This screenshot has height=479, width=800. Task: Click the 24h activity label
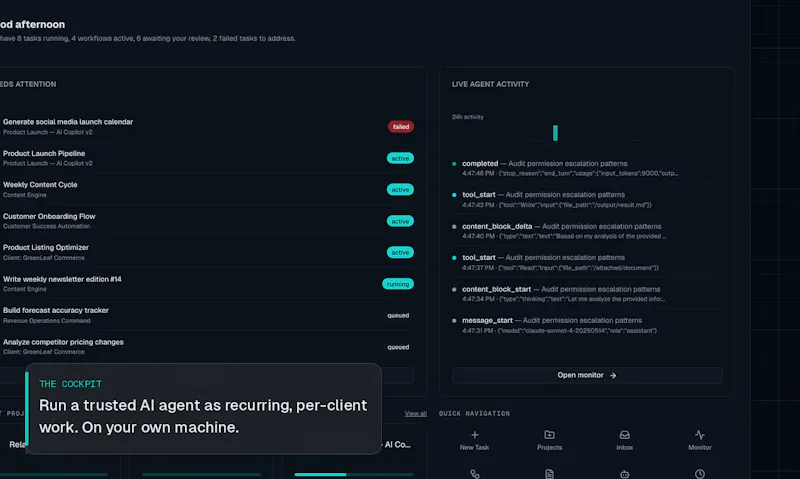pos(467,117)
